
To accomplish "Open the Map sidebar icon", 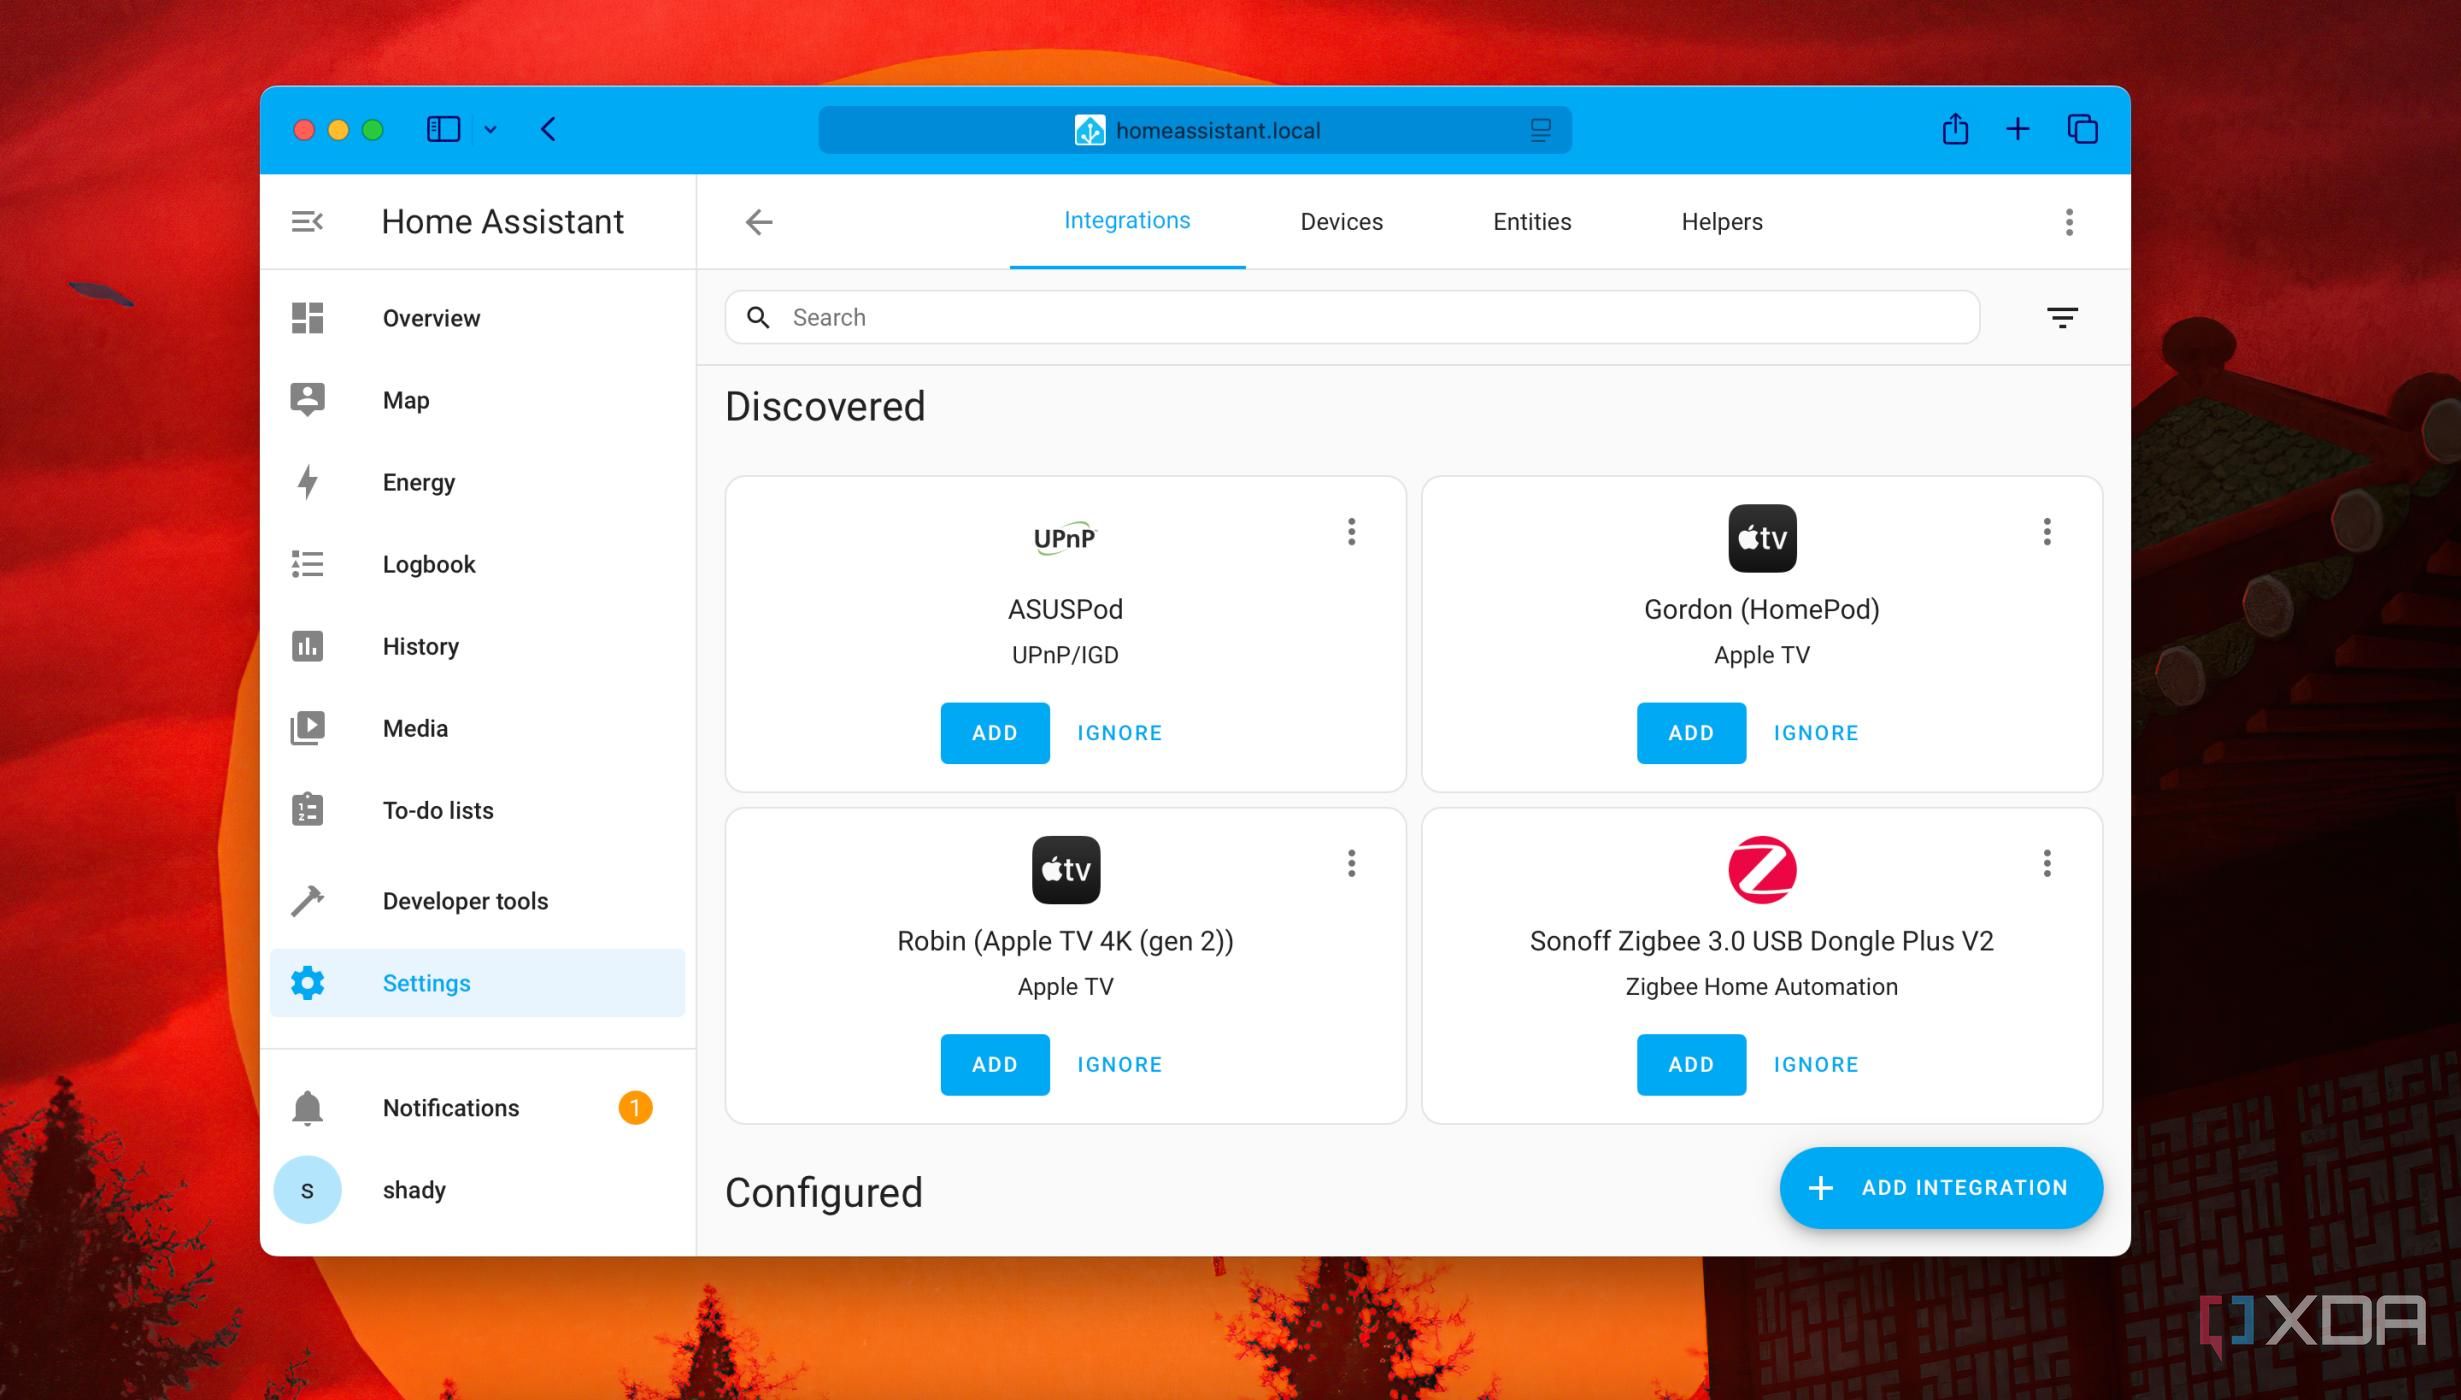I will tap(307, 400).
